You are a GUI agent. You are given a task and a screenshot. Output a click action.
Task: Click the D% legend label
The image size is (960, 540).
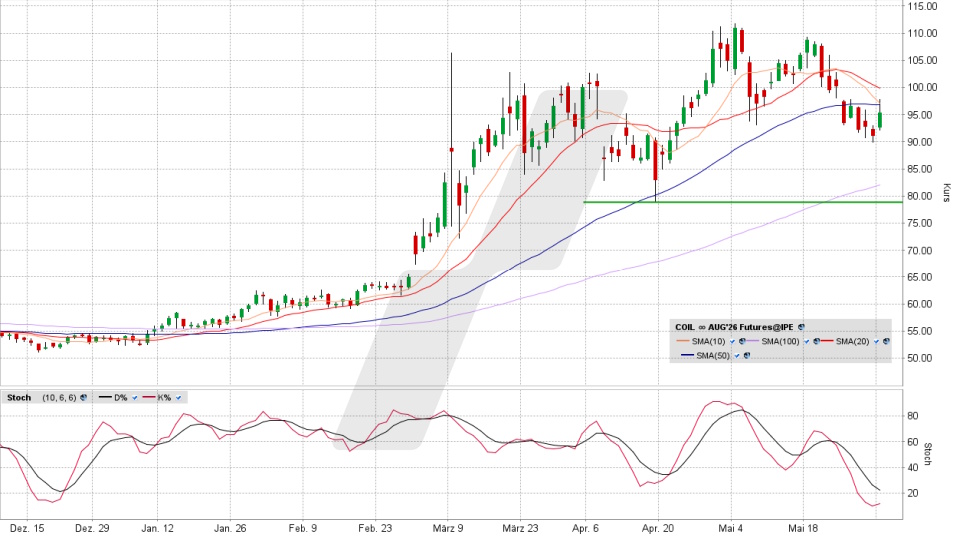pyautogui.click(x=121, y=397)
